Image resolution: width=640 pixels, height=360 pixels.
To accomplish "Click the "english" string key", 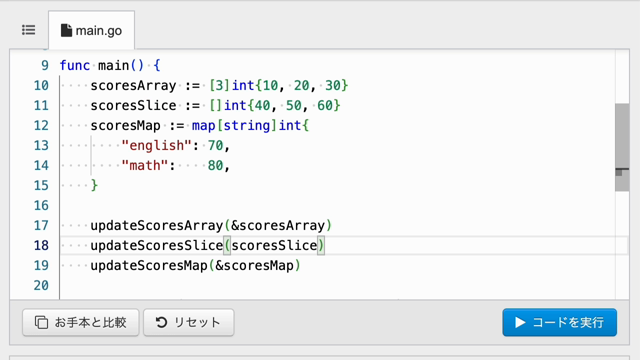I will click(x=156, y=145).
